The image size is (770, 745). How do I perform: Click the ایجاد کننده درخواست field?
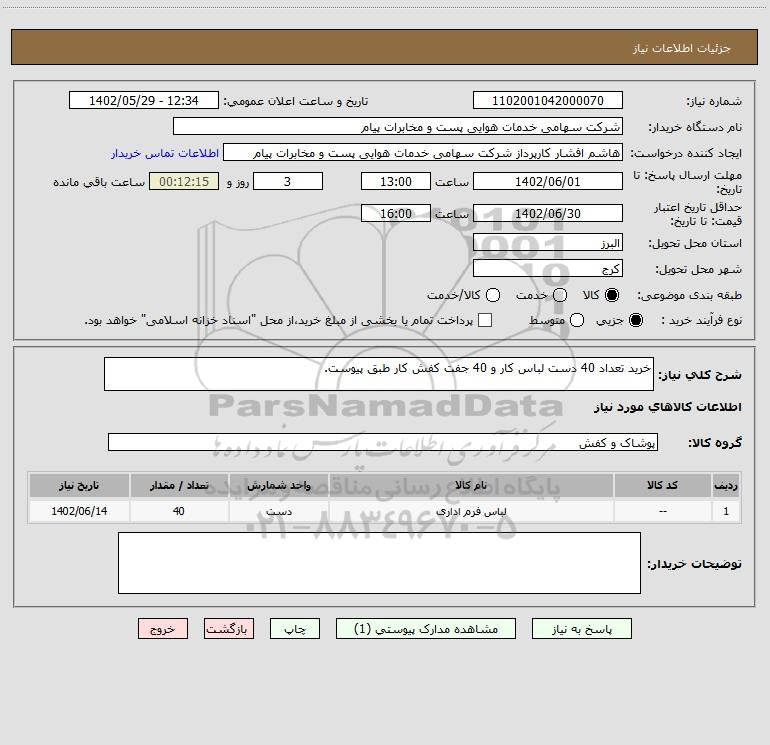coord(423,152)
